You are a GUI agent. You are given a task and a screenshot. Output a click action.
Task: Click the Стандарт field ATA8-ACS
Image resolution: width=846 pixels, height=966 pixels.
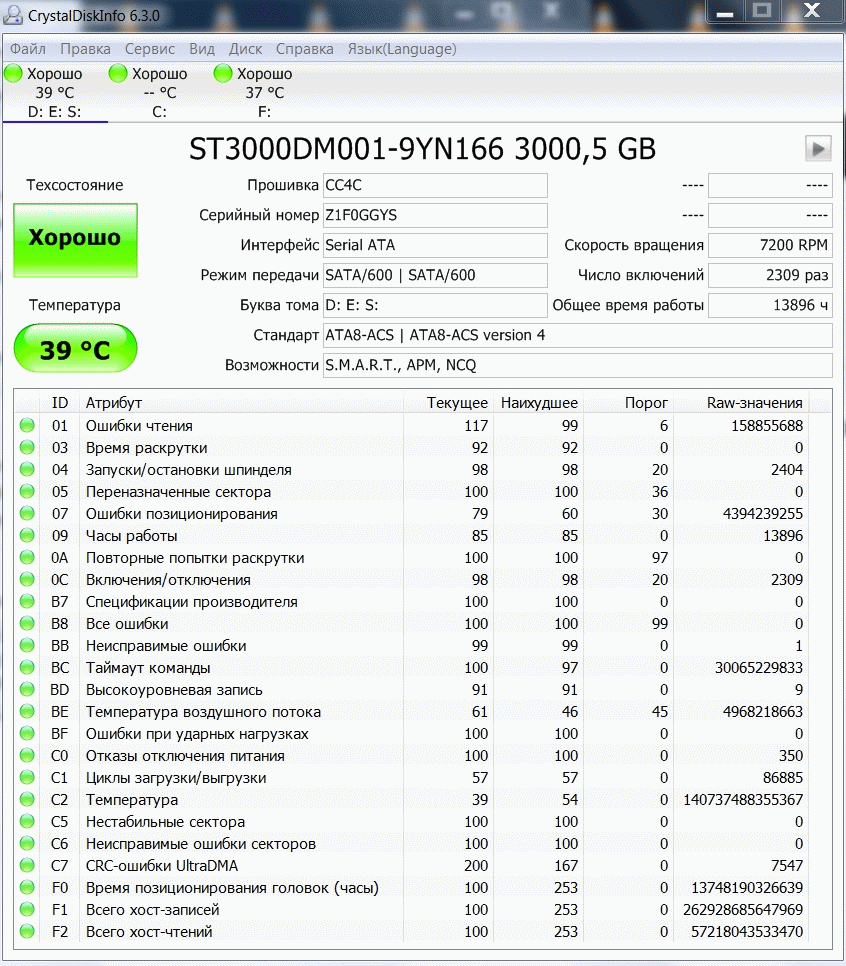577,335
